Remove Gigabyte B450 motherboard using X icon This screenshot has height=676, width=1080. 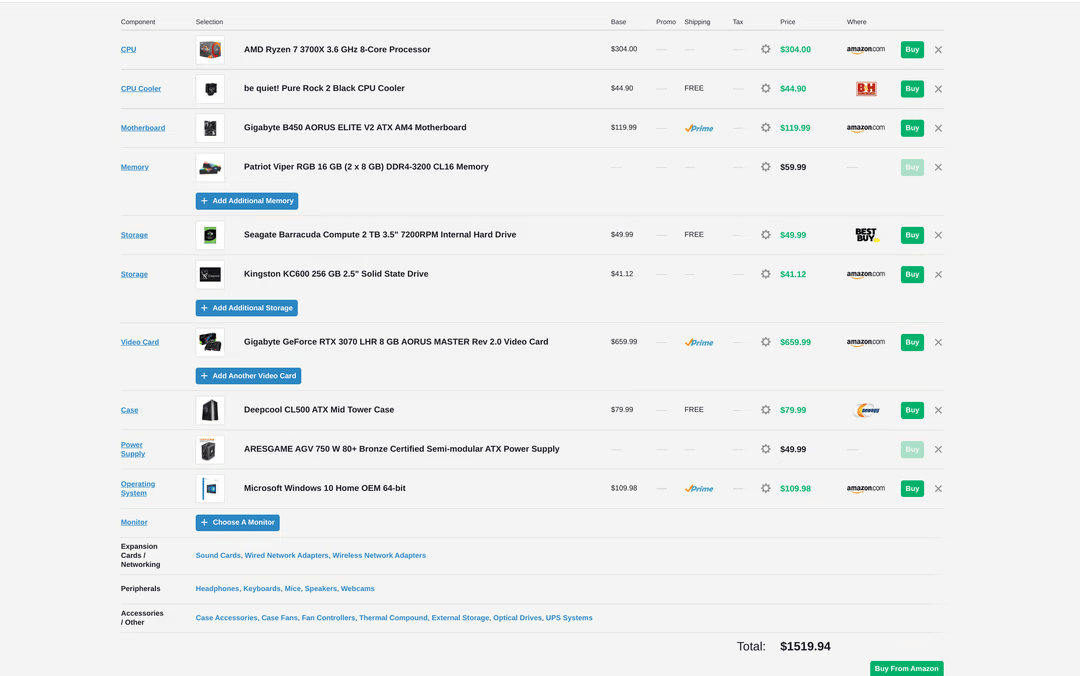[x=938, y=128]
